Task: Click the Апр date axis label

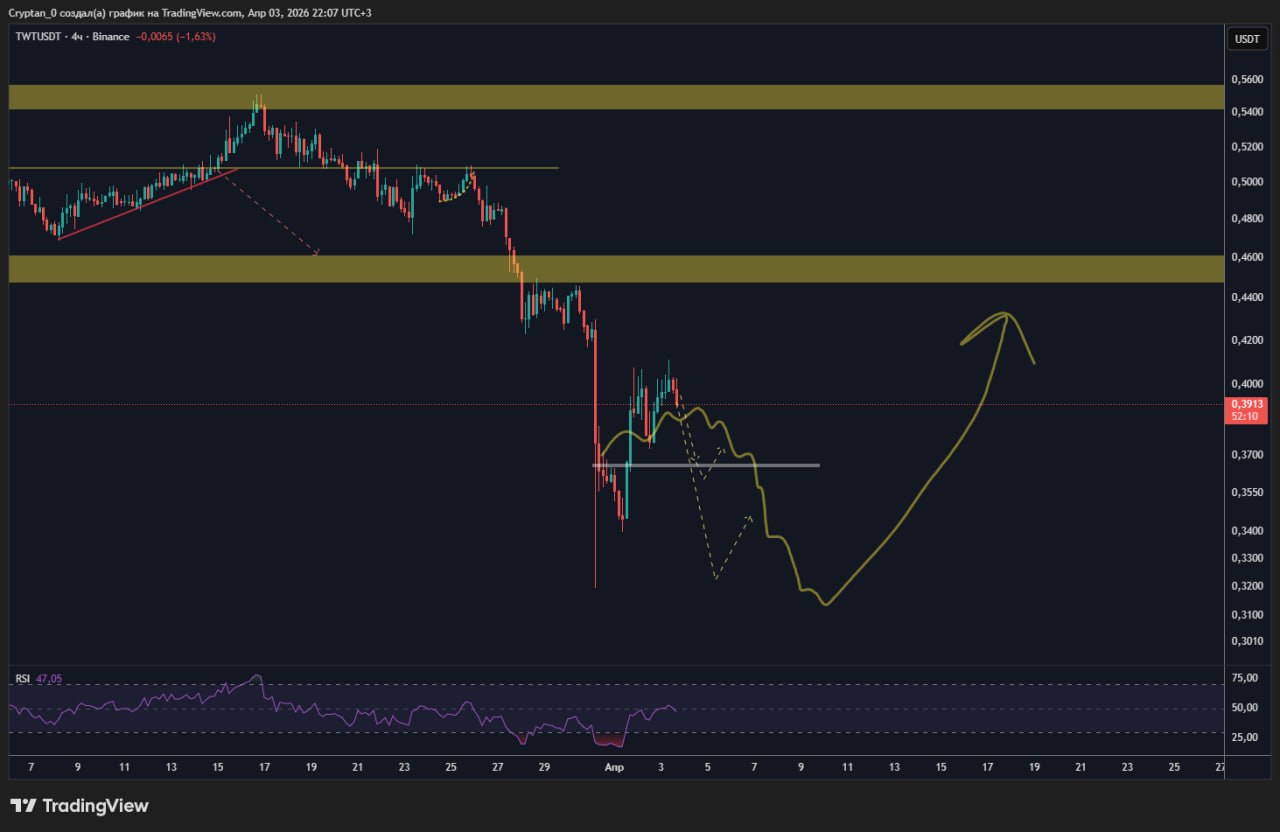Action: 615,767
